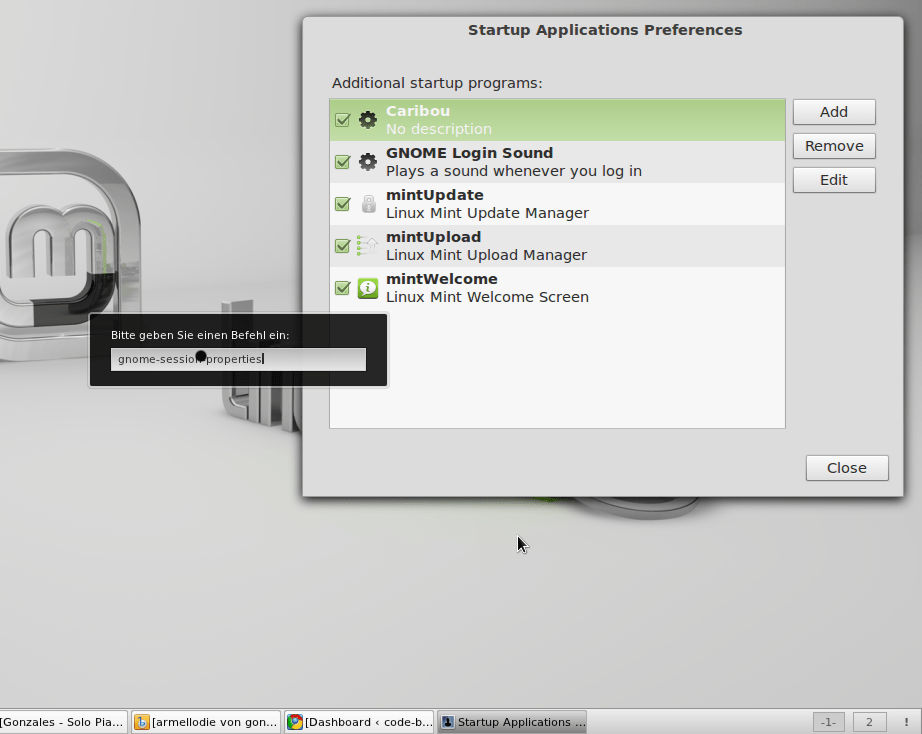Click Close on Startup Applications Preferences
This screenshot has width=922, height=734.
(846, 467)
